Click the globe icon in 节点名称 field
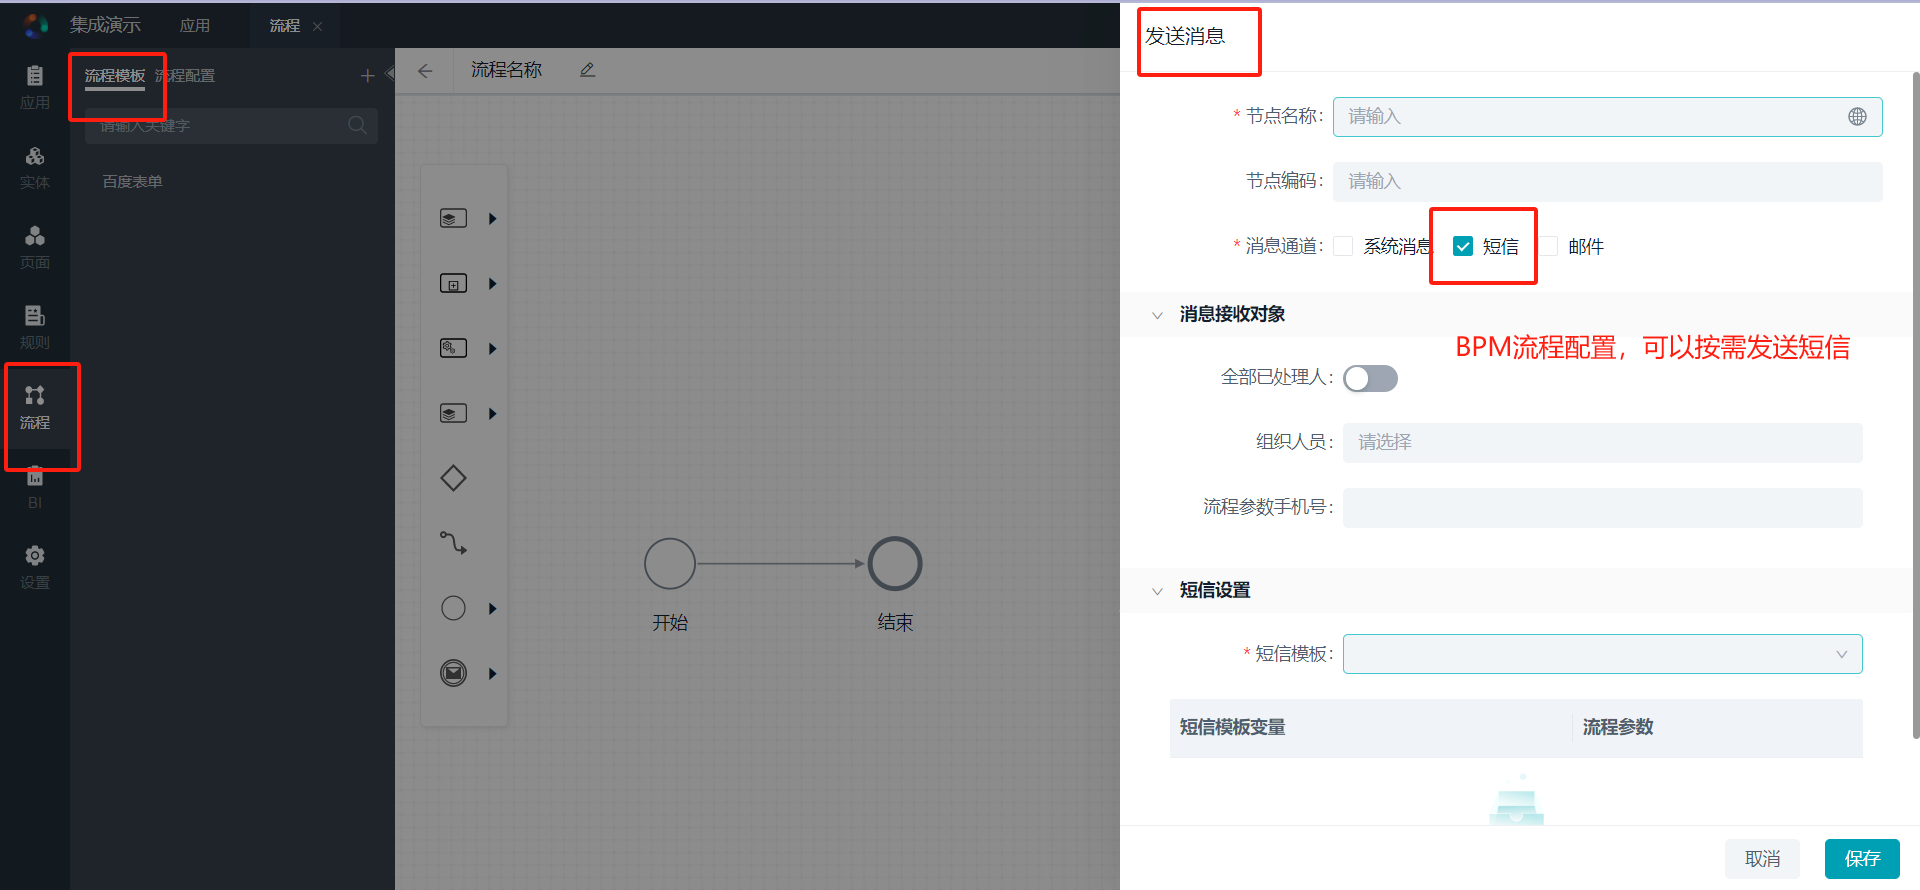This screenshot has height=890, width=1920. point(1857,117)
